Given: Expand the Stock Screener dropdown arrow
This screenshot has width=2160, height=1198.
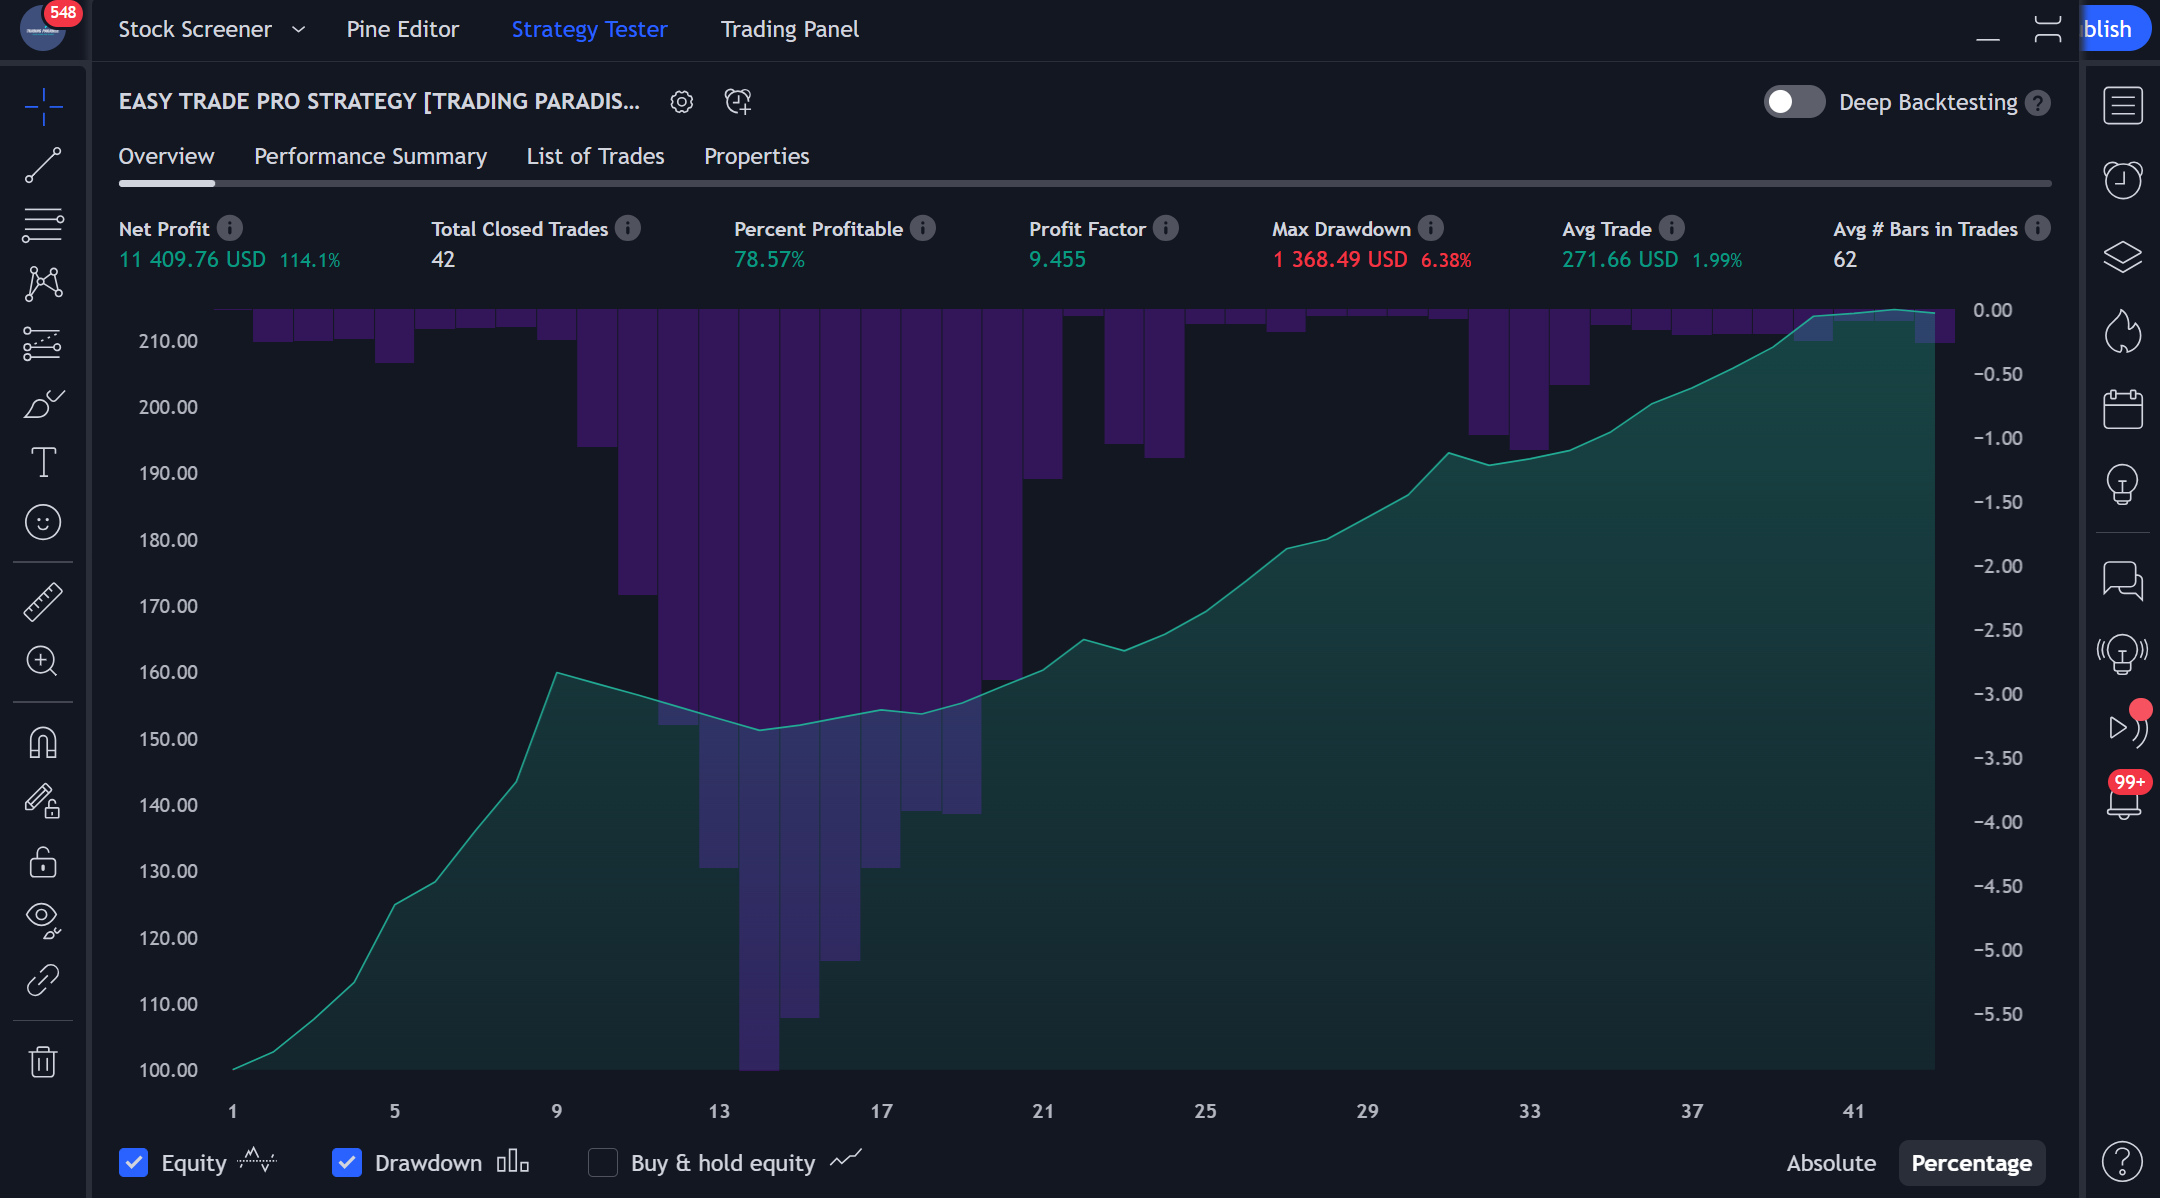Looking at the screenshot, I should click(x=298, y=30).
